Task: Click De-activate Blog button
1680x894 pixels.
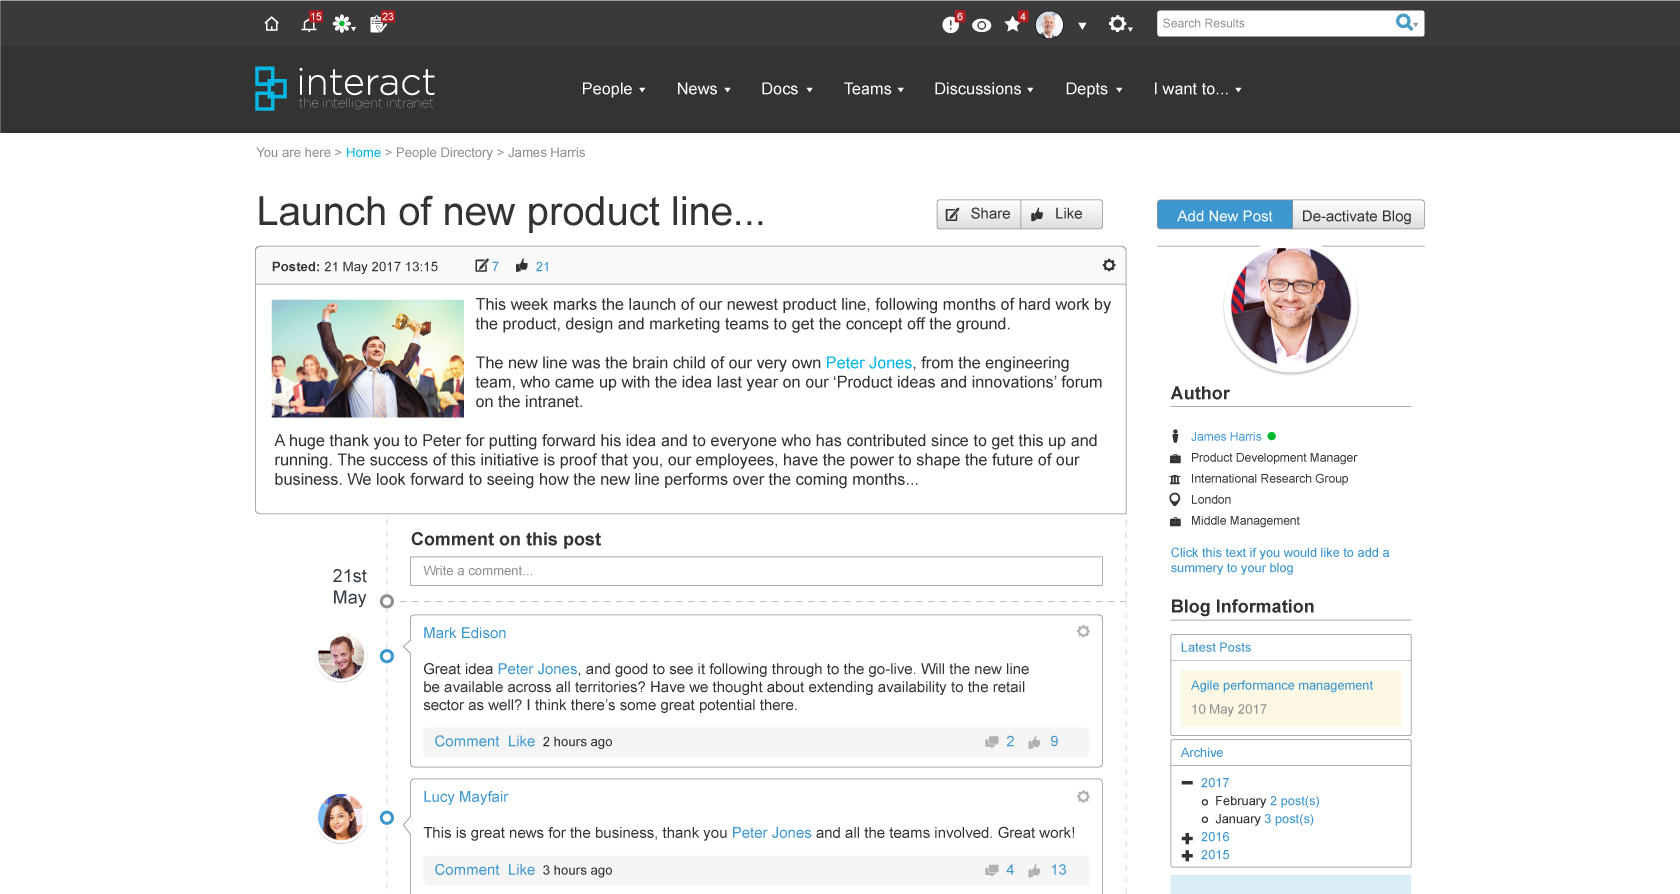Action: pos(1357,216)
